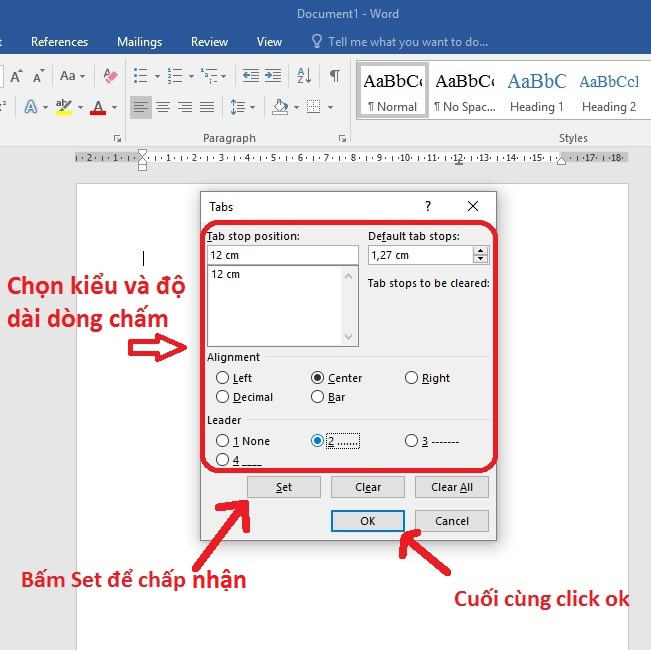Click the Borders icon
The width and height of the screenshot is (651, 650).
[x=313, y=108]
